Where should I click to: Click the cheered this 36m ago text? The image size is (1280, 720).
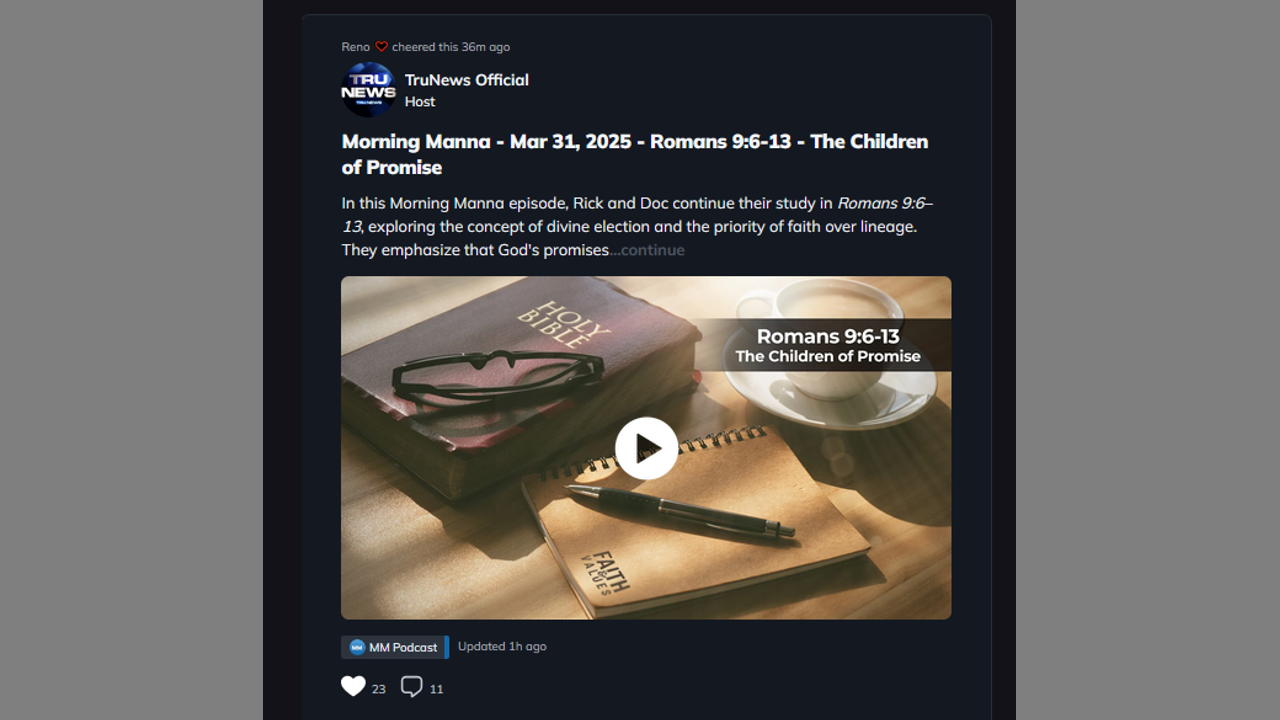[451, 47]
